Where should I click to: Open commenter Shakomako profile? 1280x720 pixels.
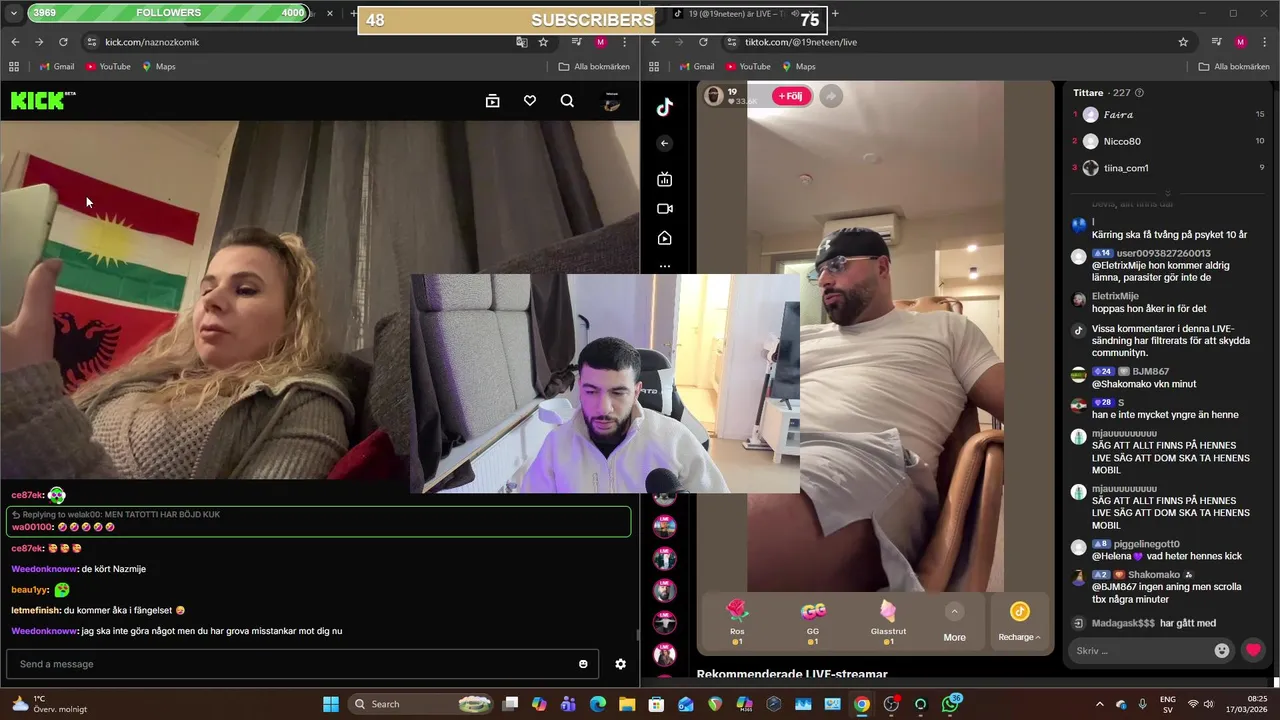(x=1154, y=575)
